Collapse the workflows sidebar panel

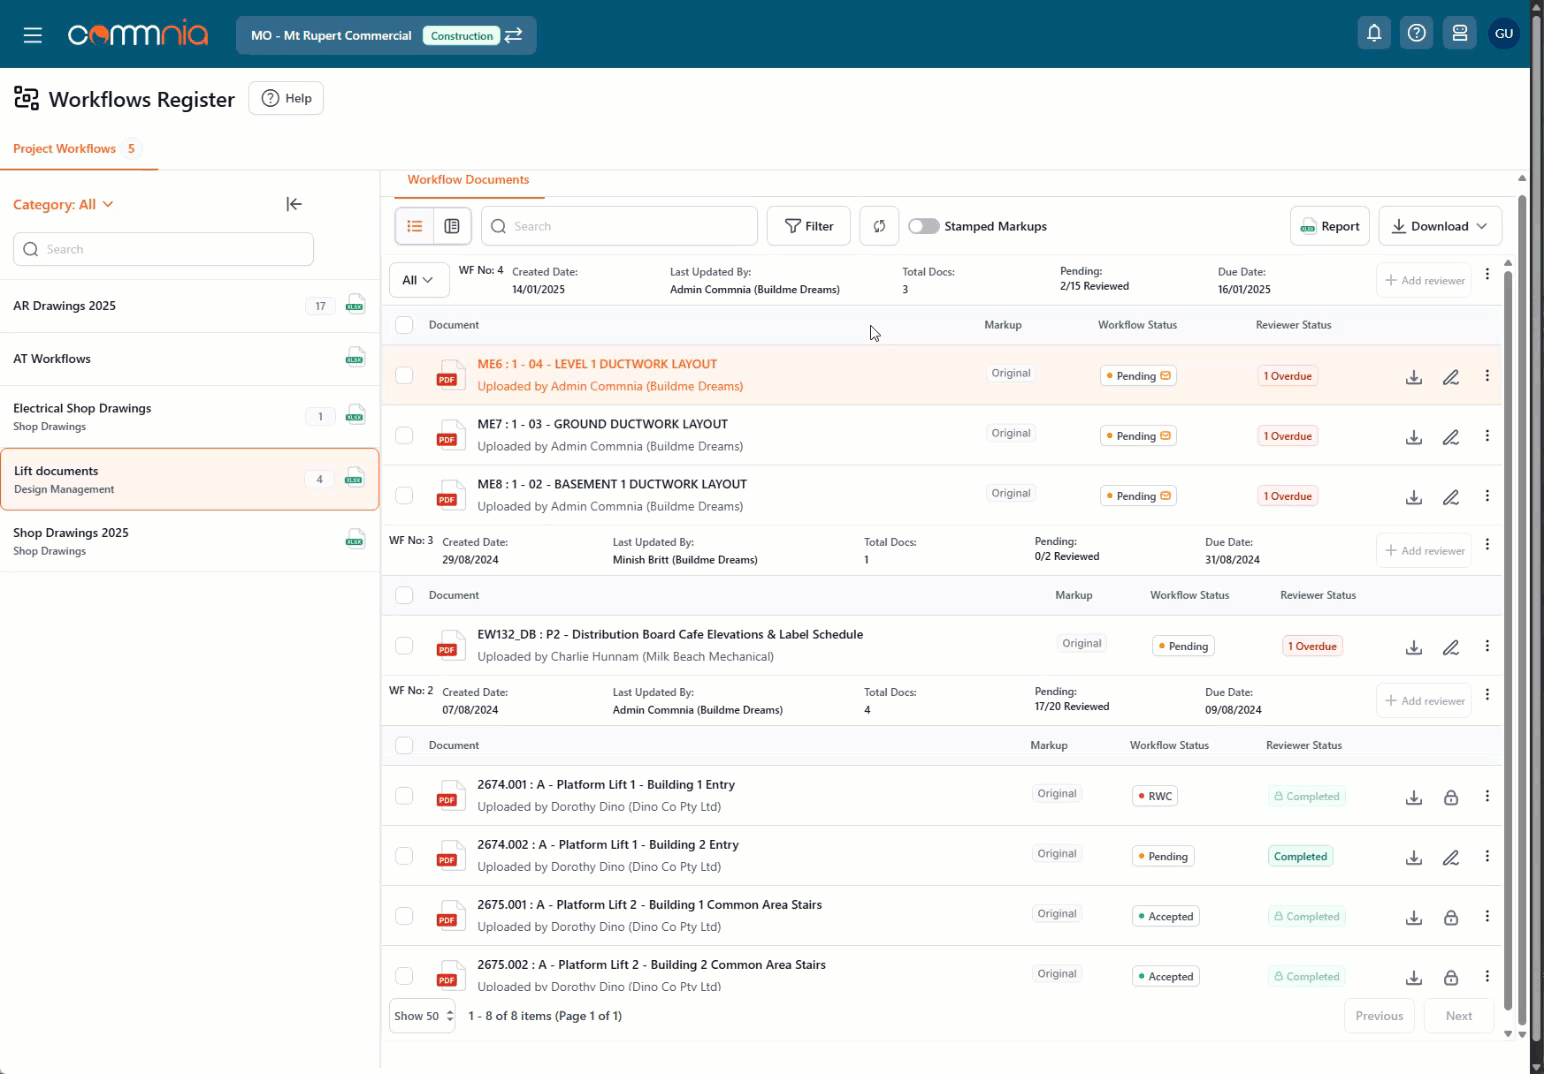tap(294, 204)
